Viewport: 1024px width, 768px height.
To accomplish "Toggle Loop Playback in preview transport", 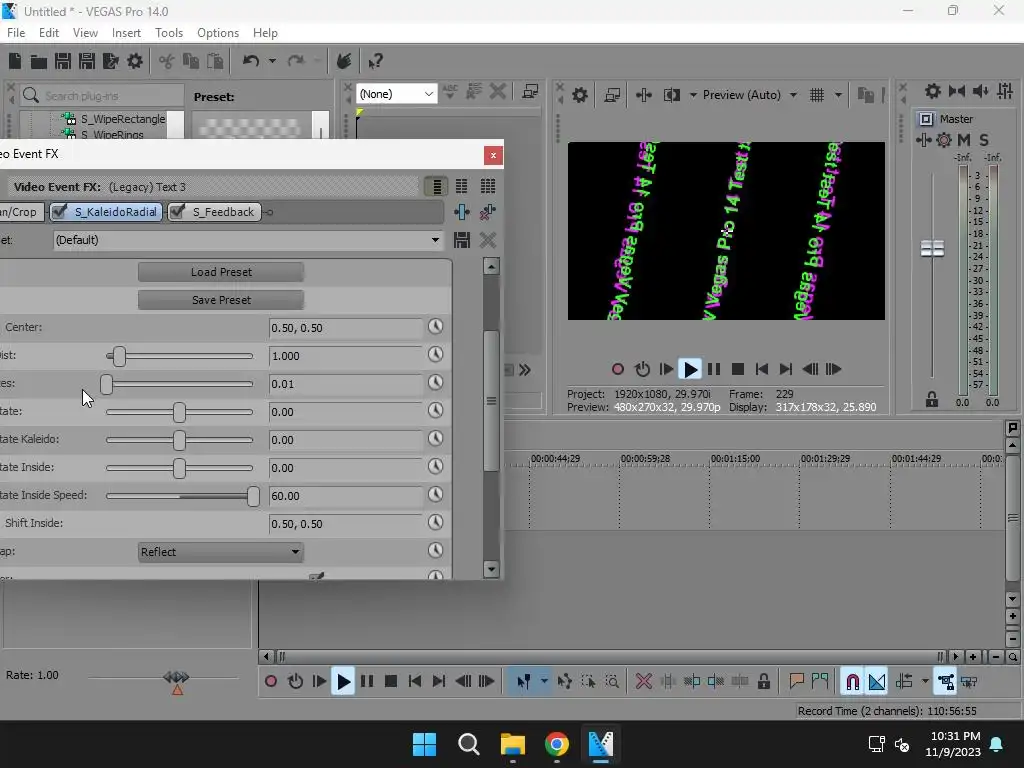I will [x=642, y=370].
